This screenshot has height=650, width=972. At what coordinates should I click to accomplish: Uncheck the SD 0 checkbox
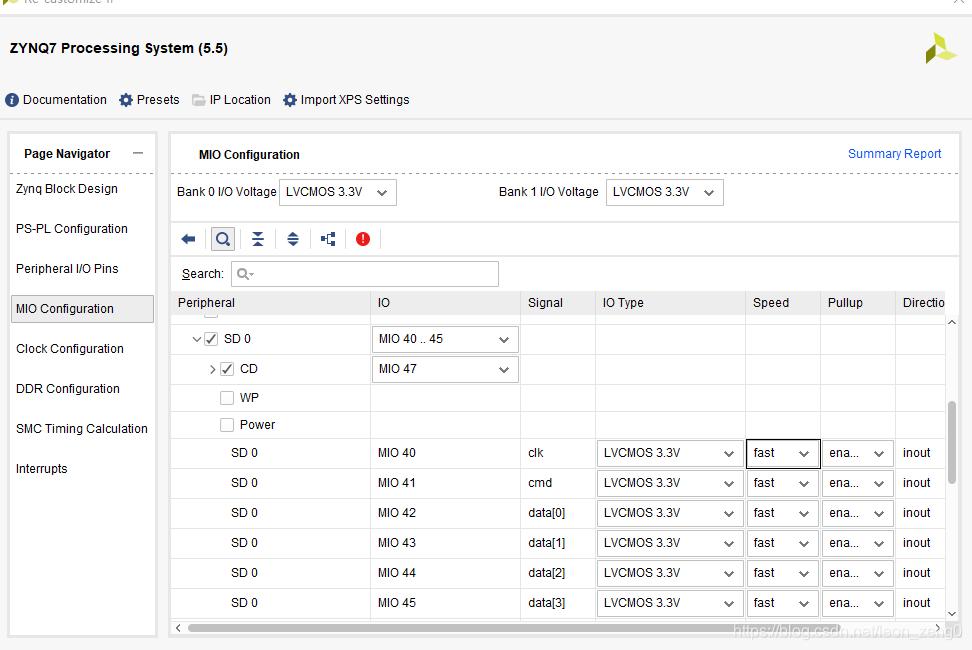tap(211, 339)
